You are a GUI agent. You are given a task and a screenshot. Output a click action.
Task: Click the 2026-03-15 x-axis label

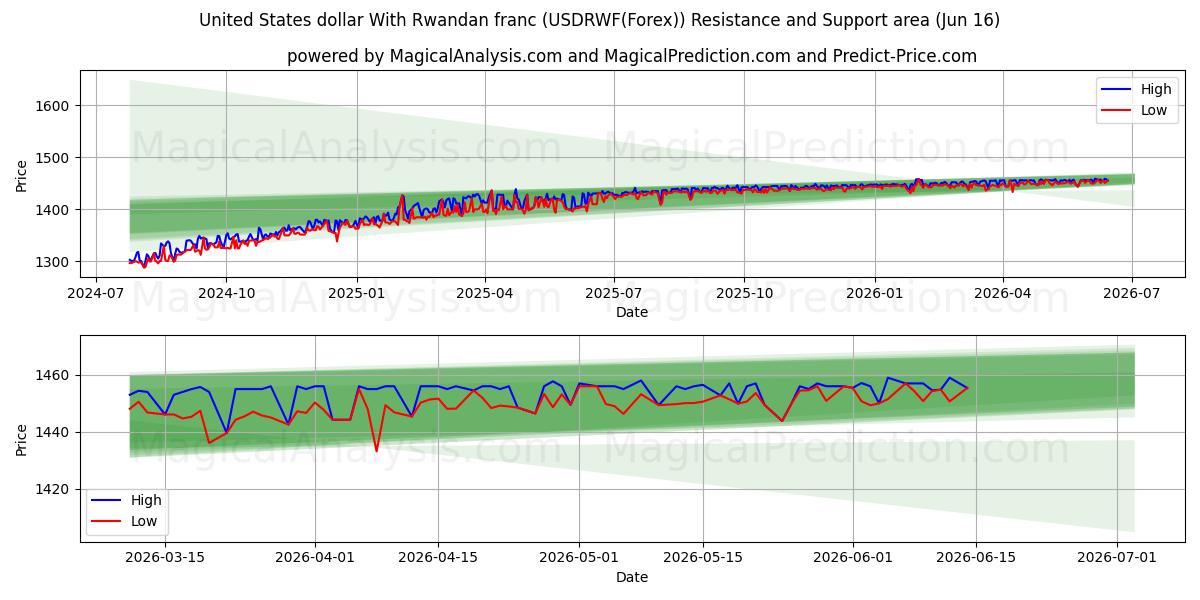click(165, 557)
